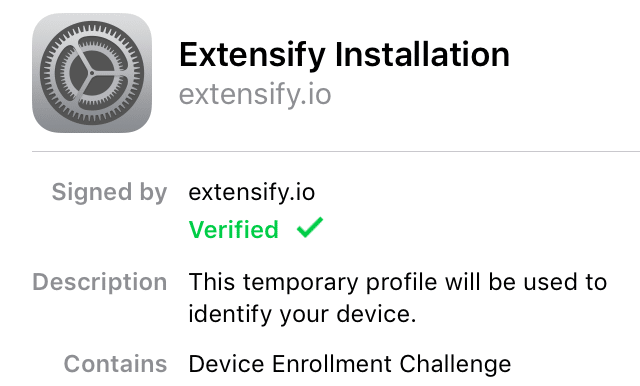The width and height of the screenshot is (640, 386).
Task: Click the green Verified checkmark icon
Action: [310, 228]
